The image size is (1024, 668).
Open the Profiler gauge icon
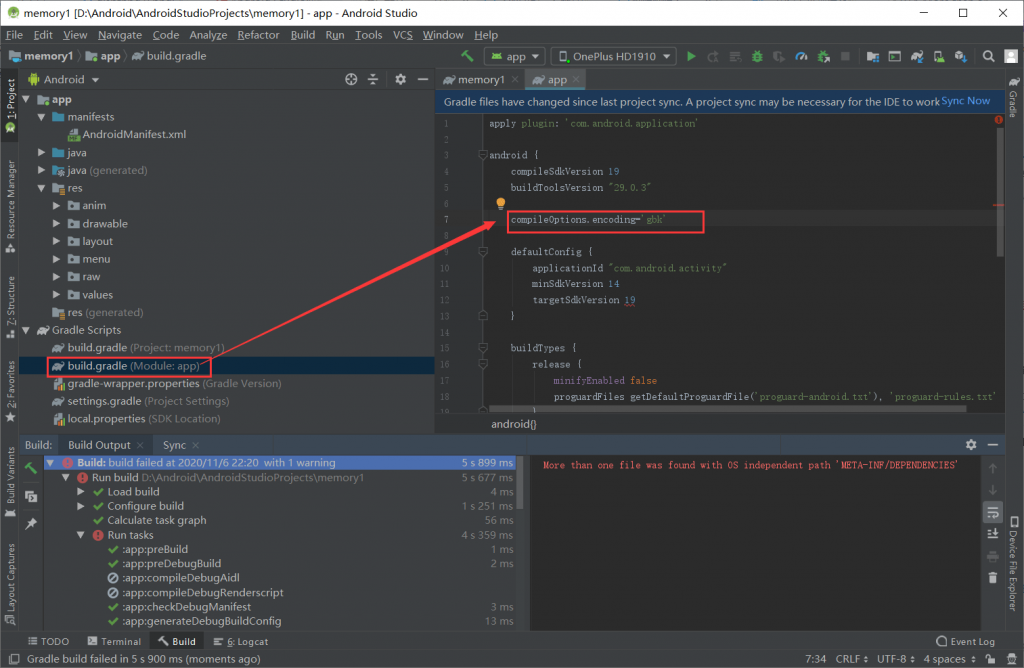click(801, 57)
